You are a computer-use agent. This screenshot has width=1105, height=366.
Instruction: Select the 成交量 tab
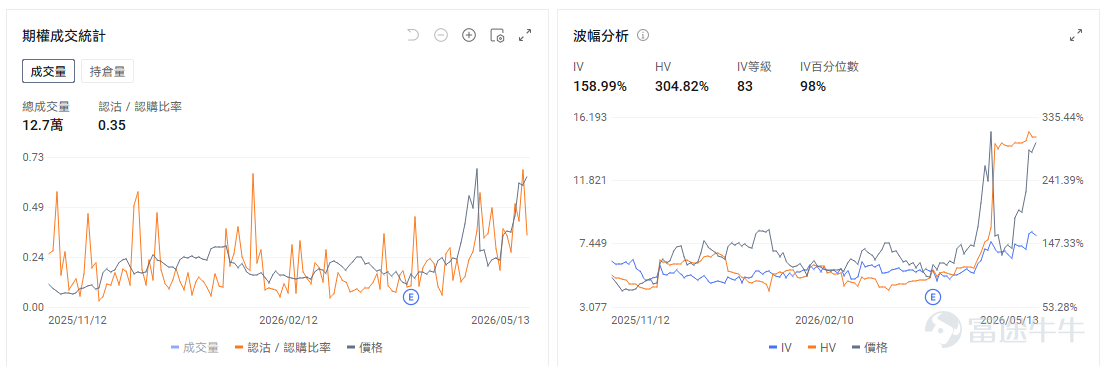tap(49, 71)
